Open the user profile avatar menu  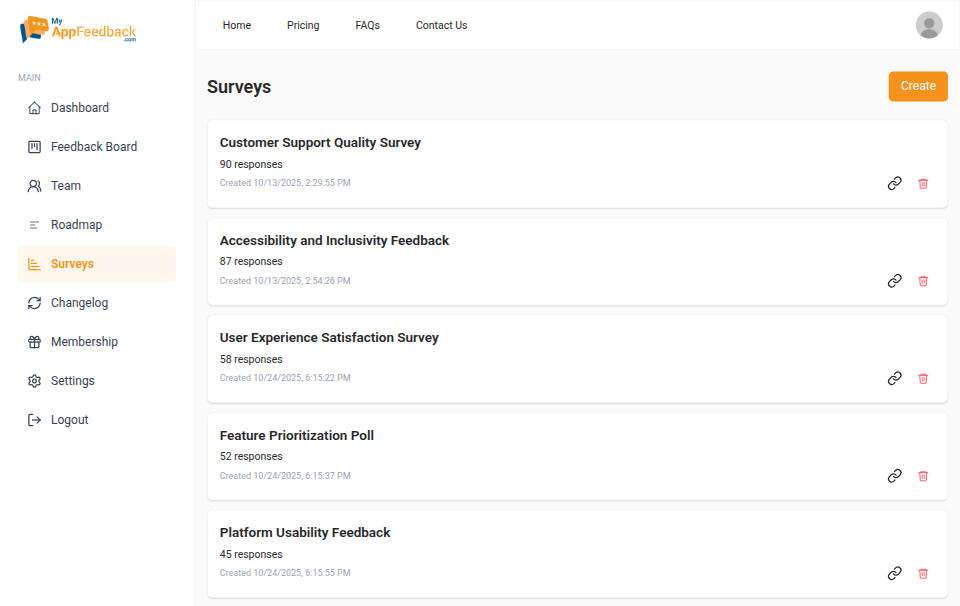coord(928,24)
